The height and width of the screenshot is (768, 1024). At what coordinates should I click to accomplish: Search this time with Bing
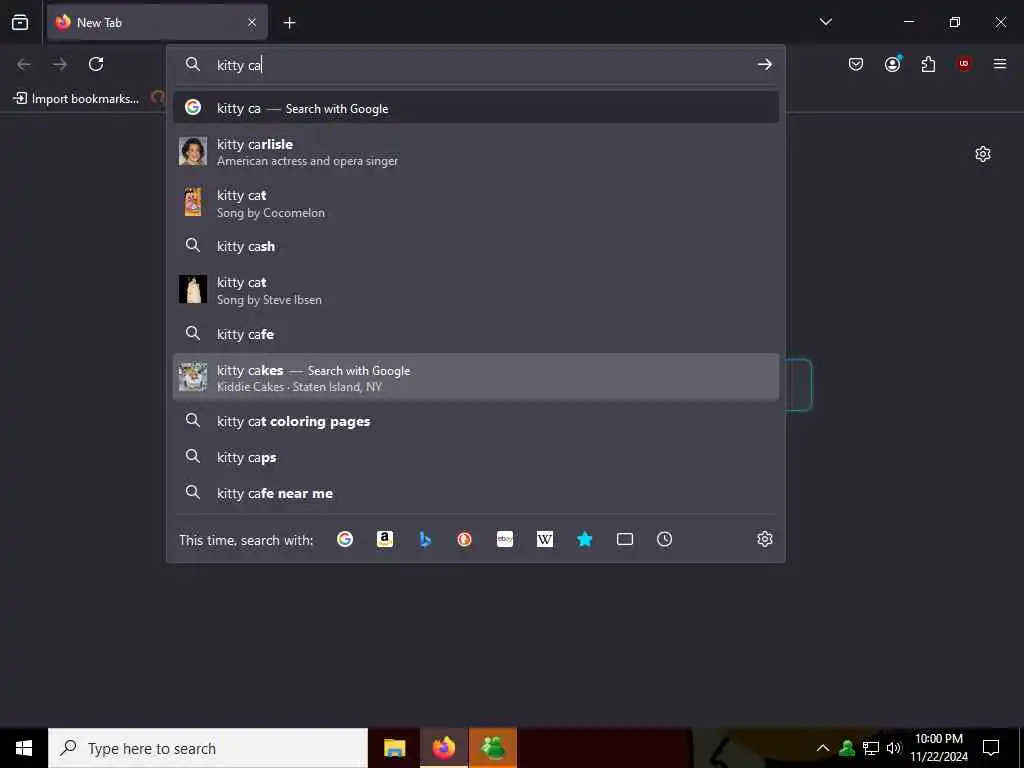[x=425, y=539]
